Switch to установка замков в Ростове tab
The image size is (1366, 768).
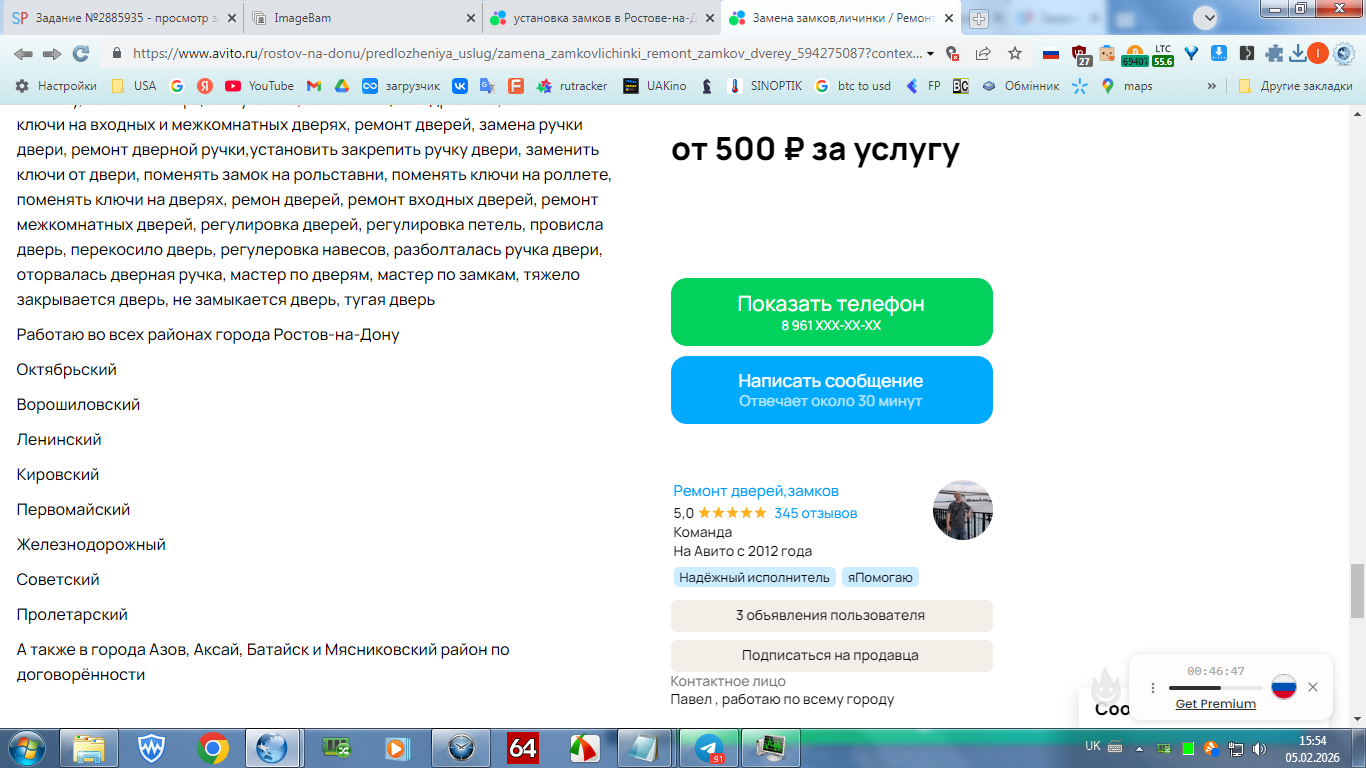click(601, 18)
